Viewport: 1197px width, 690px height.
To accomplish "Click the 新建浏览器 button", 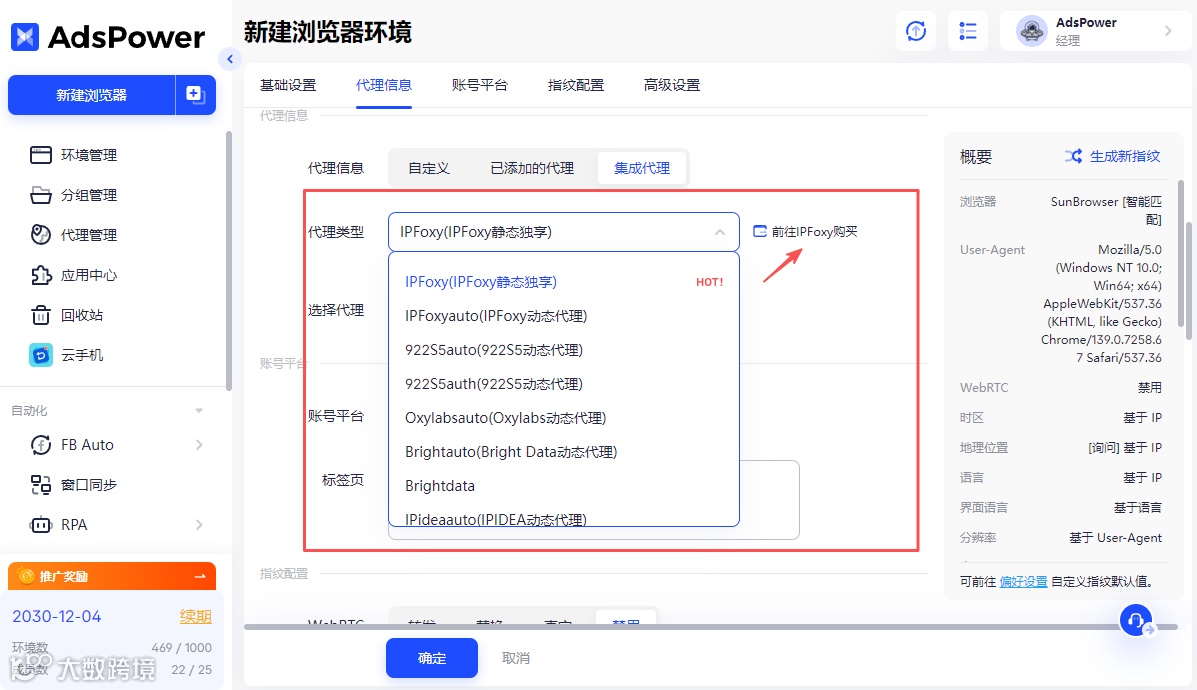I will coord(92,95).
